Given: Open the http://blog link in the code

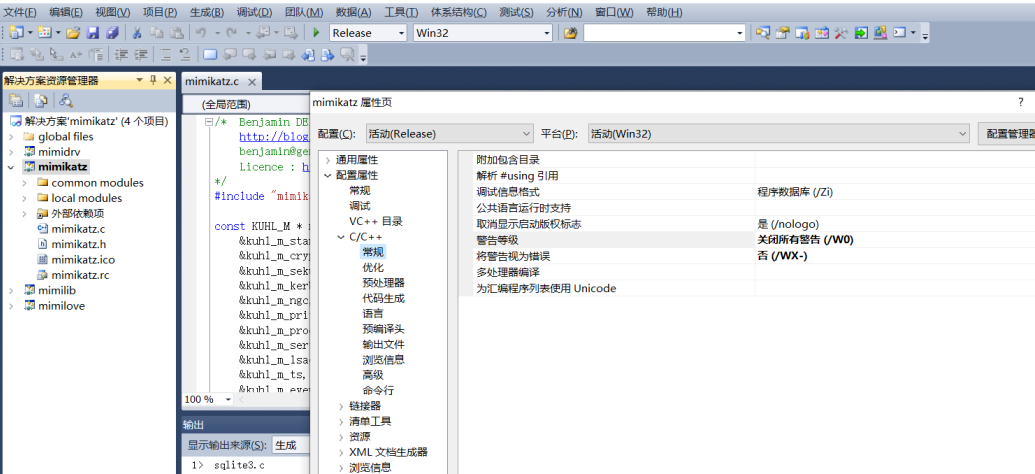Looking at the screenshot, I should [x=274, y=137].
